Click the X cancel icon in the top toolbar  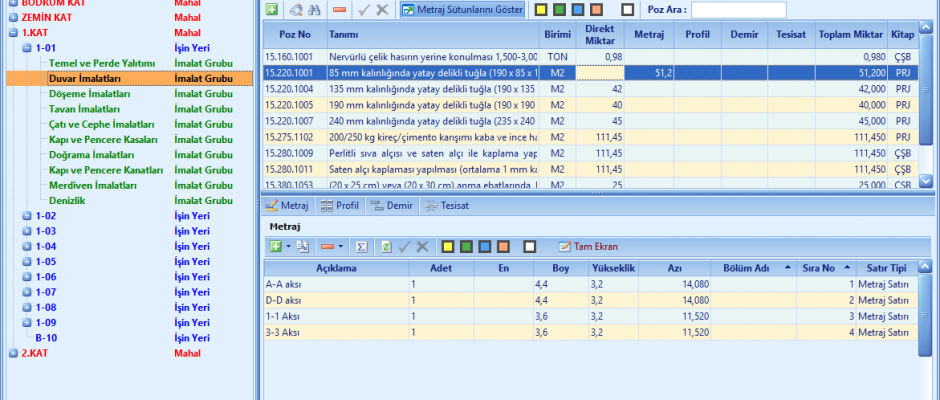(382, 9)
